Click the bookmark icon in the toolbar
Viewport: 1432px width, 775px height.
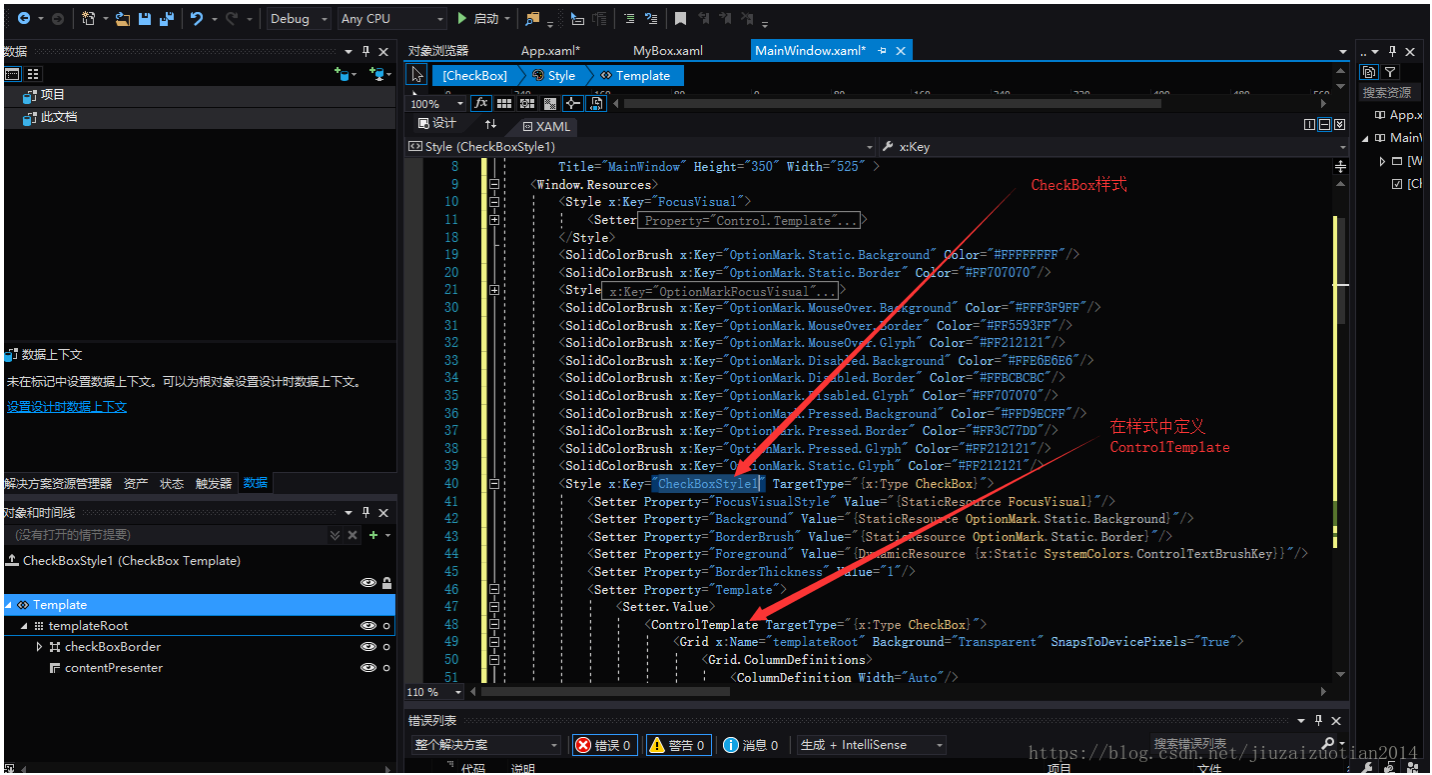680,19
